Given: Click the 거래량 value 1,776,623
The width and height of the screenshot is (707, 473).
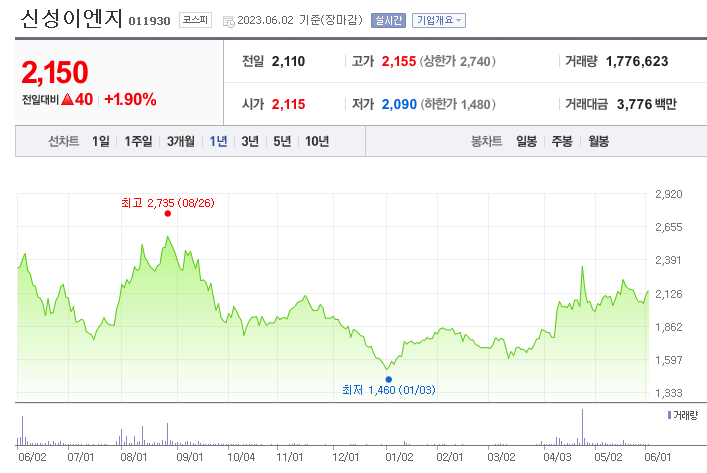Looking at the screenshot, I should tap(637, 61).
